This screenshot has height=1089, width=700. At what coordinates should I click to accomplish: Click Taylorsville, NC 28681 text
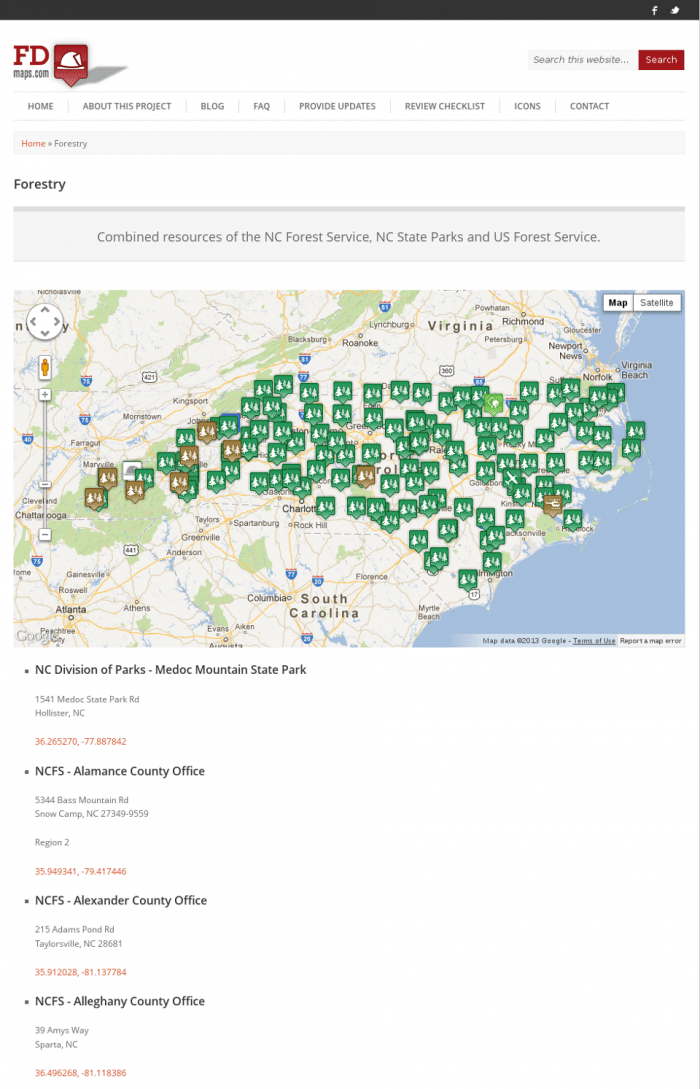[78, 944]
